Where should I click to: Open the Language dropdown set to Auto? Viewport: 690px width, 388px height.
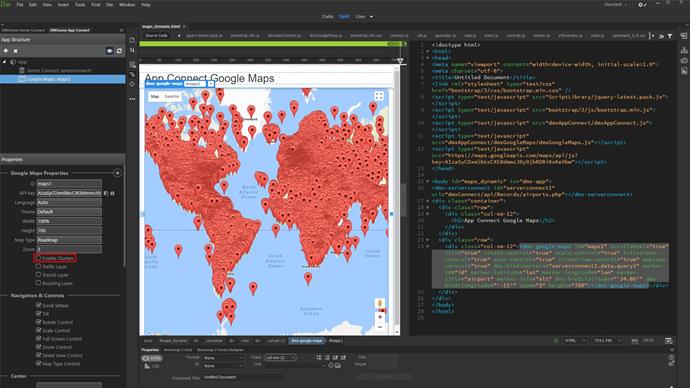click(x=69, y=202)
